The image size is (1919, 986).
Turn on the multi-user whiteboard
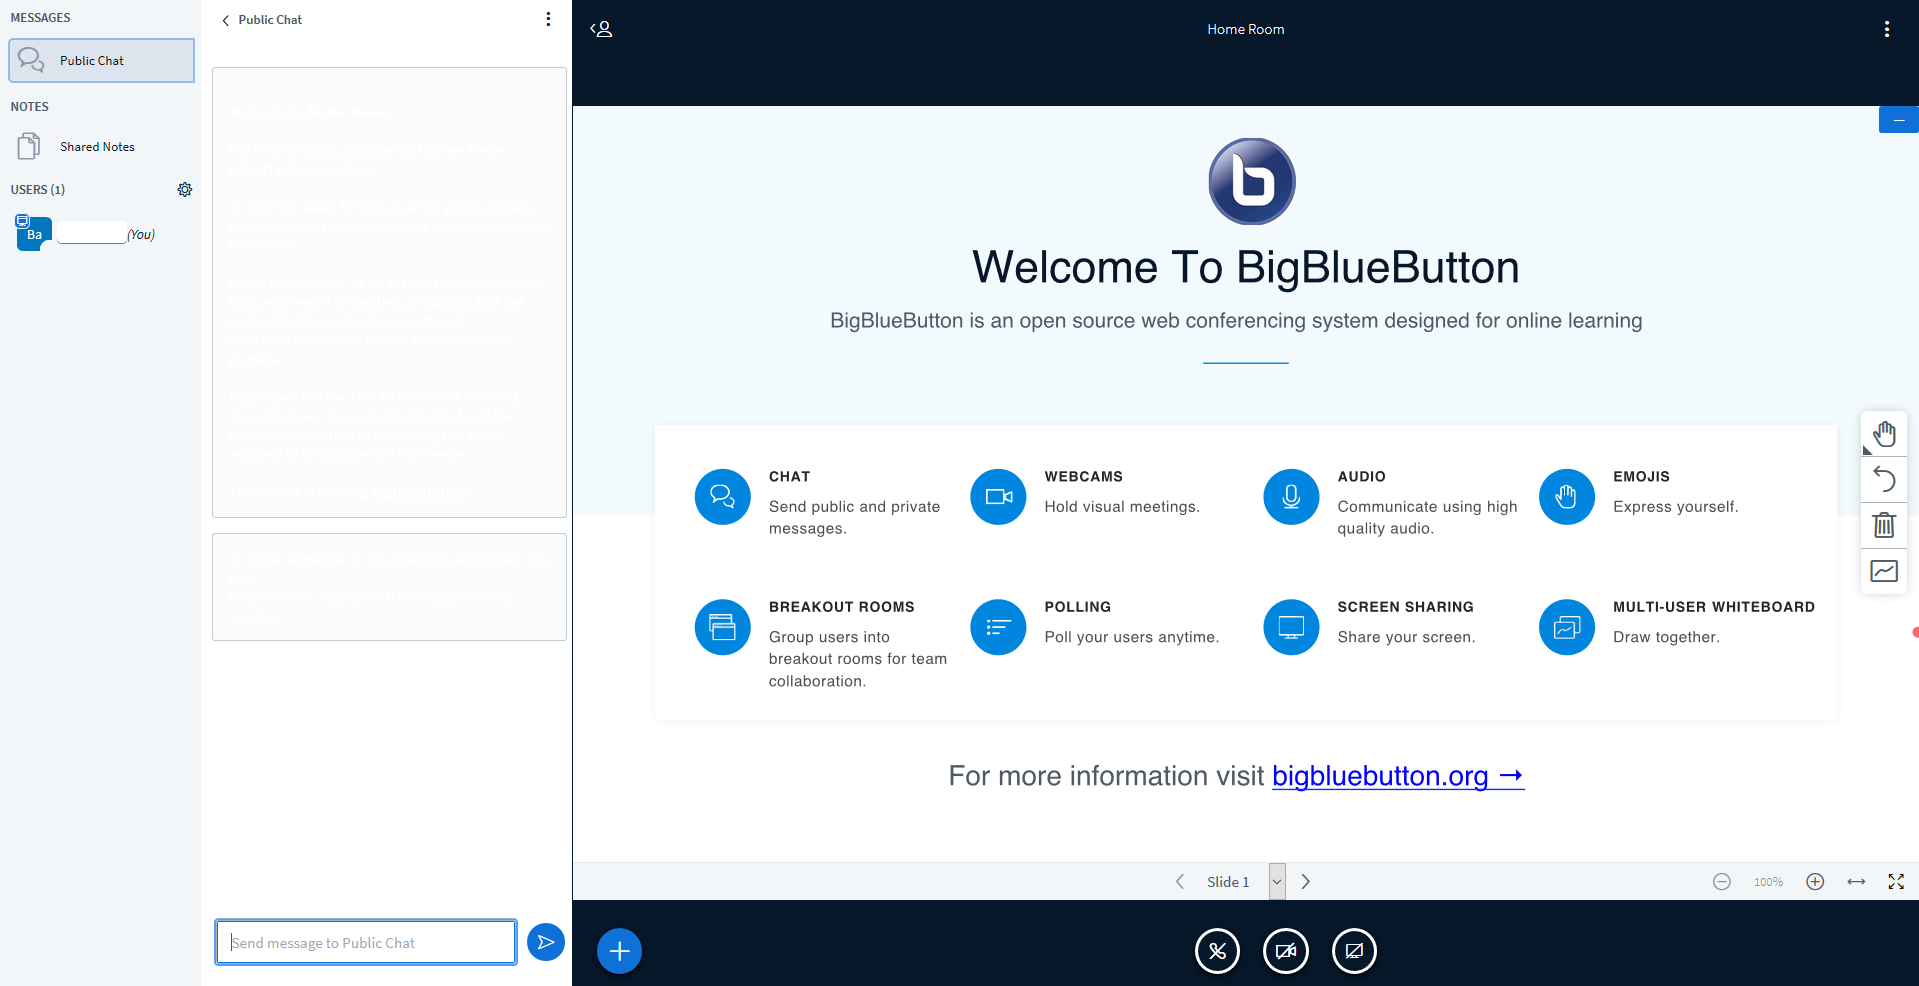(x=1883, y=571)
